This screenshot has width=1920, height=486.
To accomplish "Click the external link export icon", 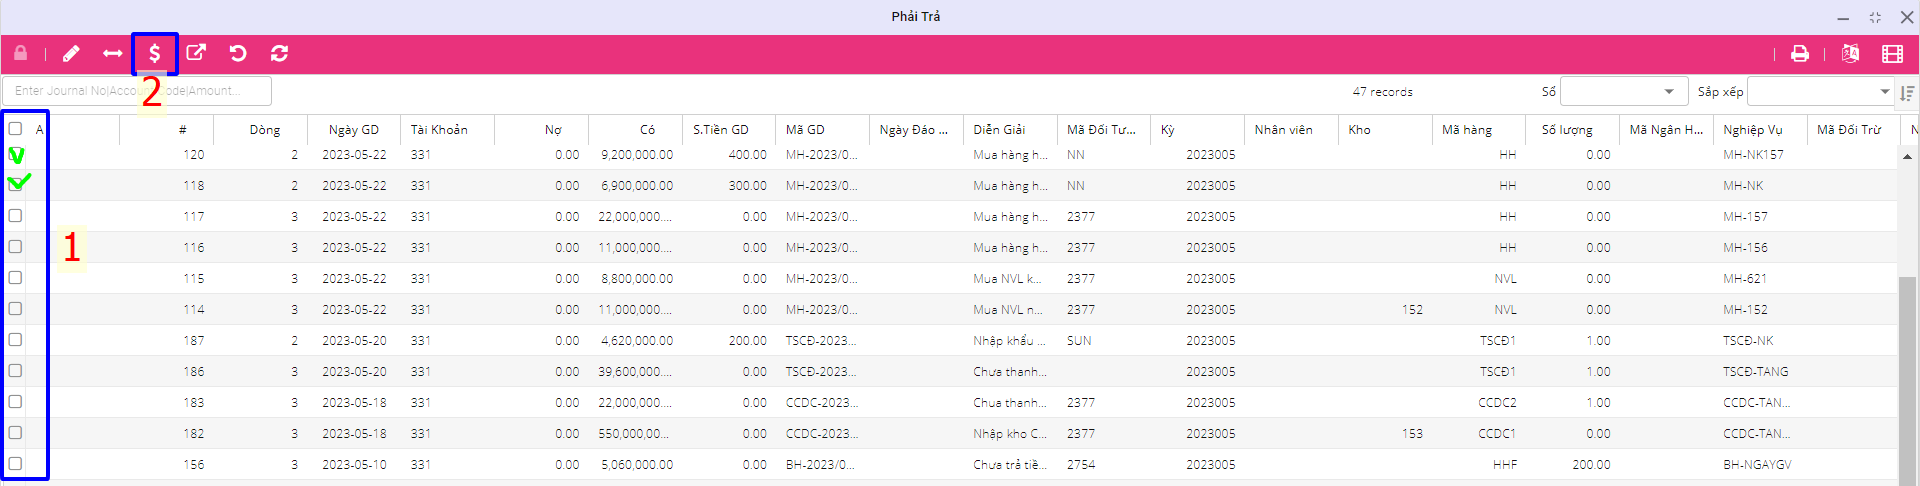I will click(196, 54).
